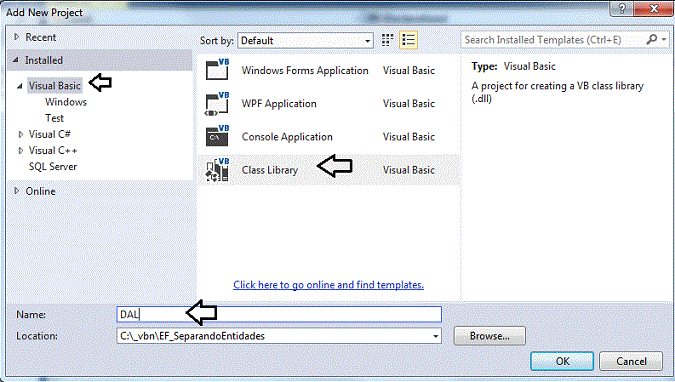
Task: Select the Visual Basic tree node
Action: tap(55, 86)
